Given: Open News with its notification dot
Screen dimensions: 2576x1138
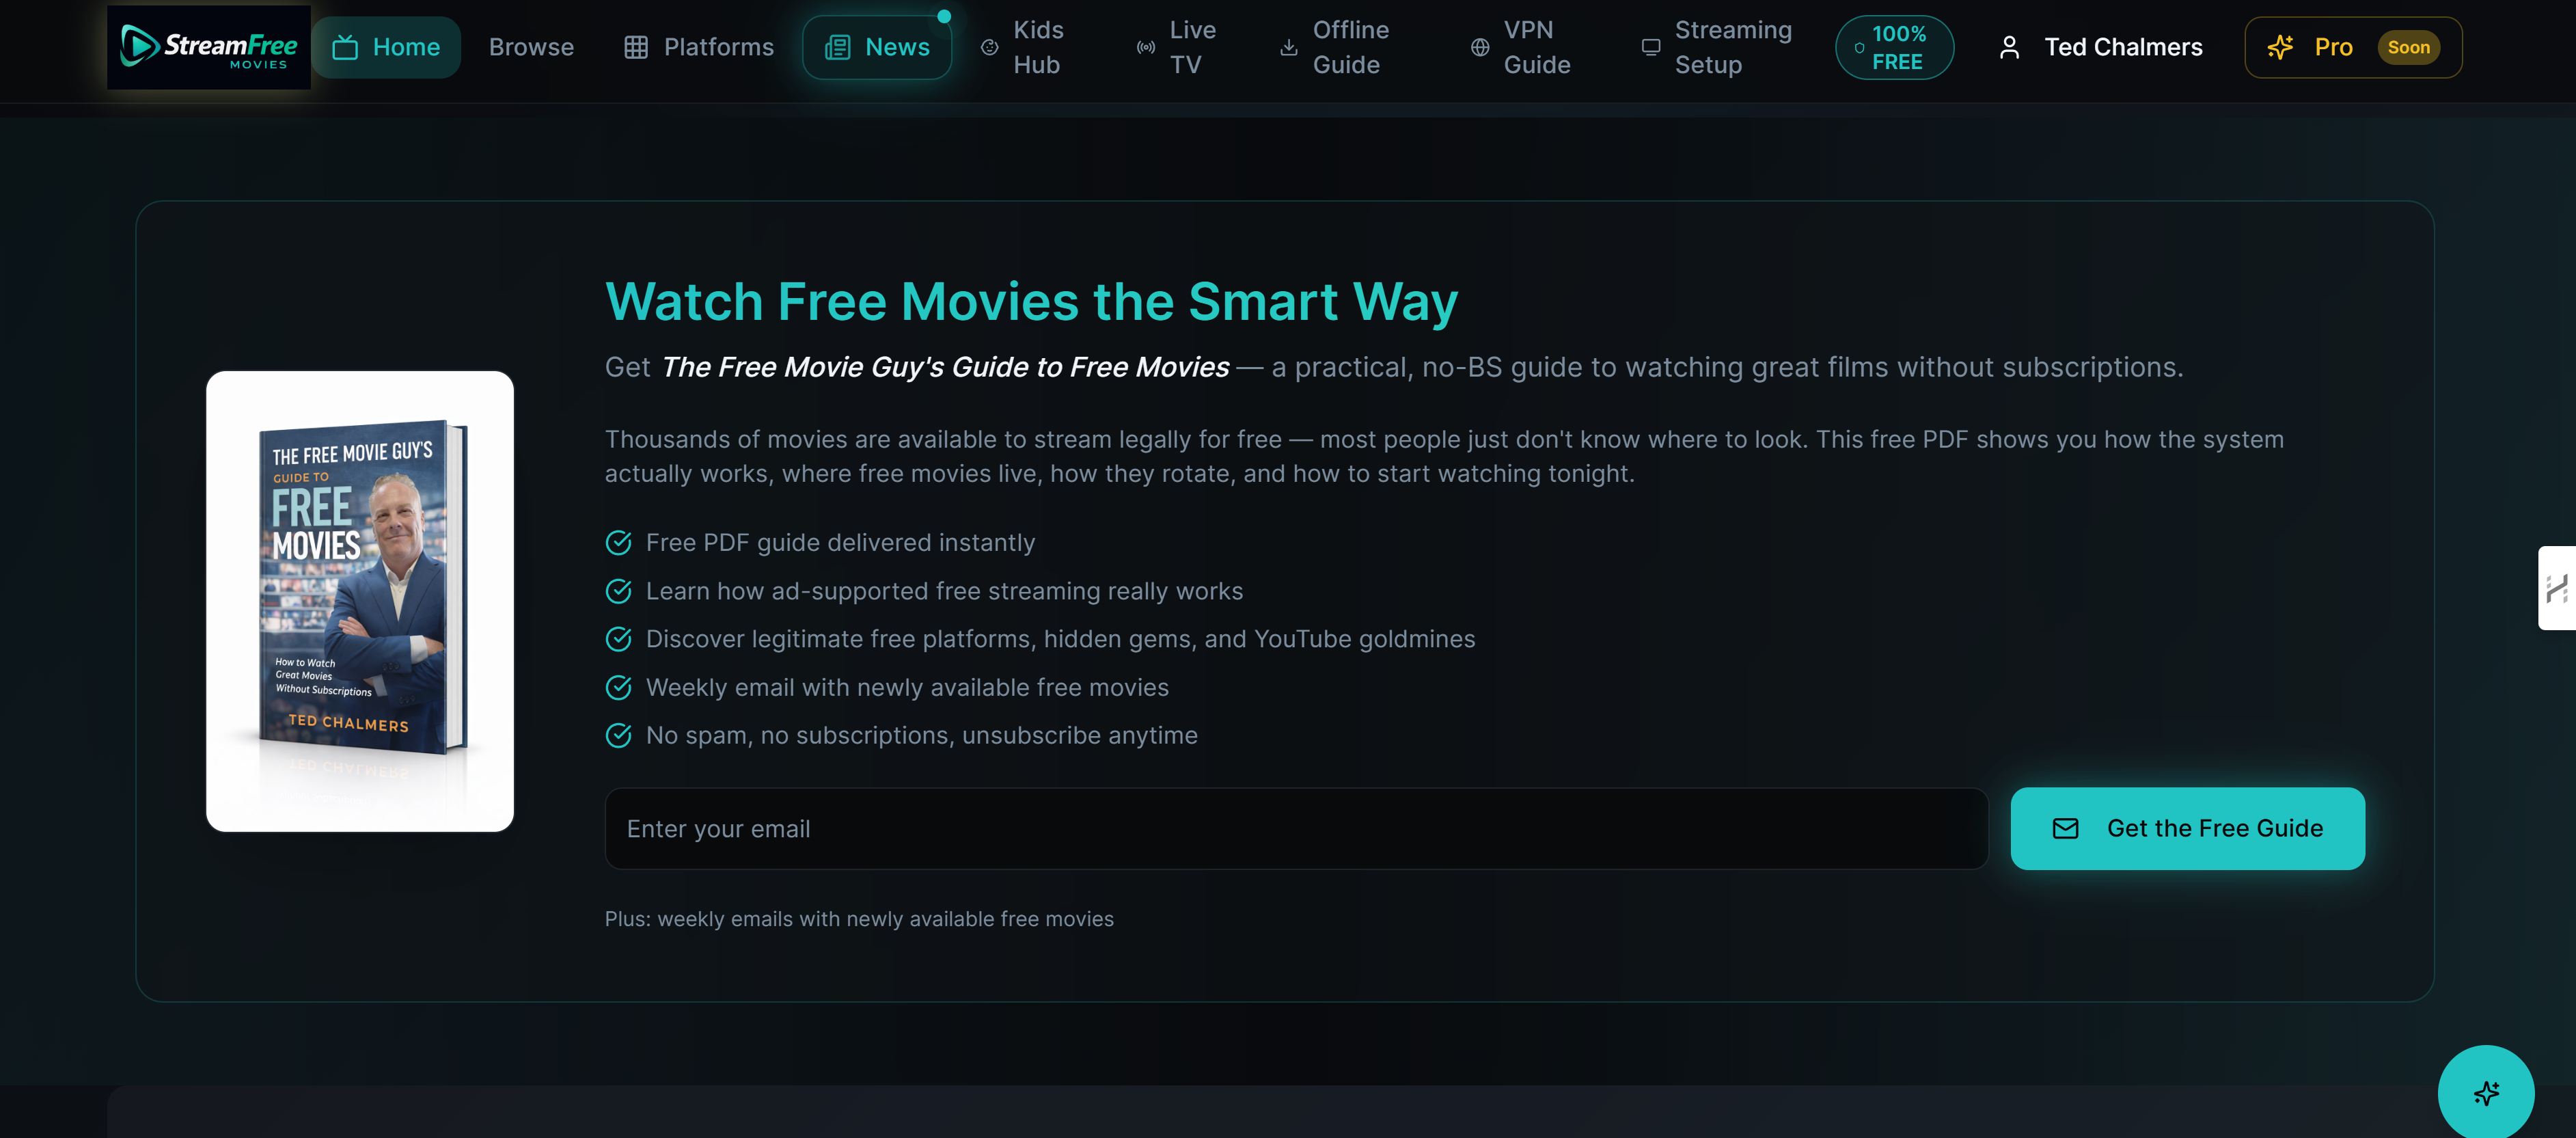Looking at the screenshot, I should (877, 46).
